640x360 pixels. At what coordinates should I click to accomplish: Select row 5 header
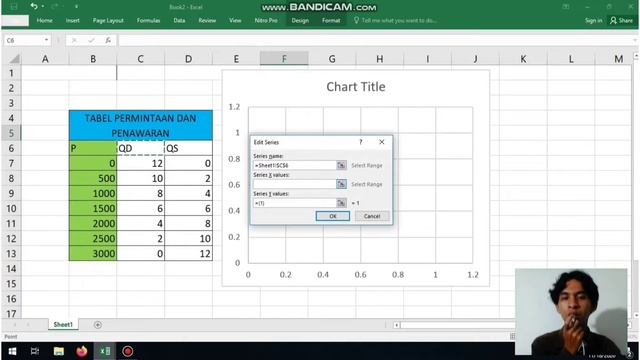point(11,133)
